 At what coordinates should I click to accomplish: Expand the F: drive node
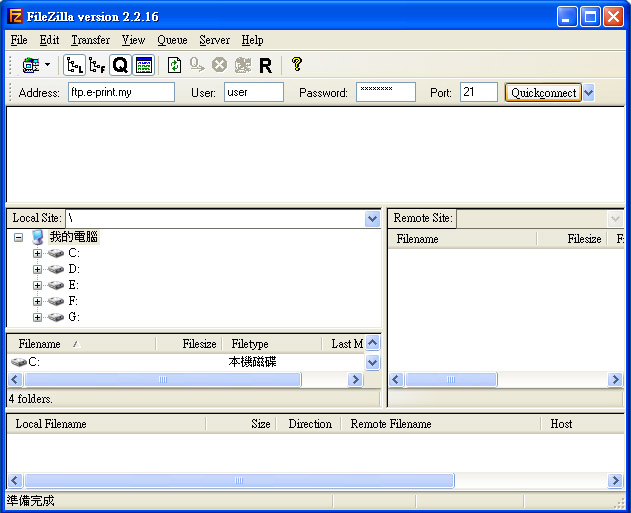click(37, 301)
